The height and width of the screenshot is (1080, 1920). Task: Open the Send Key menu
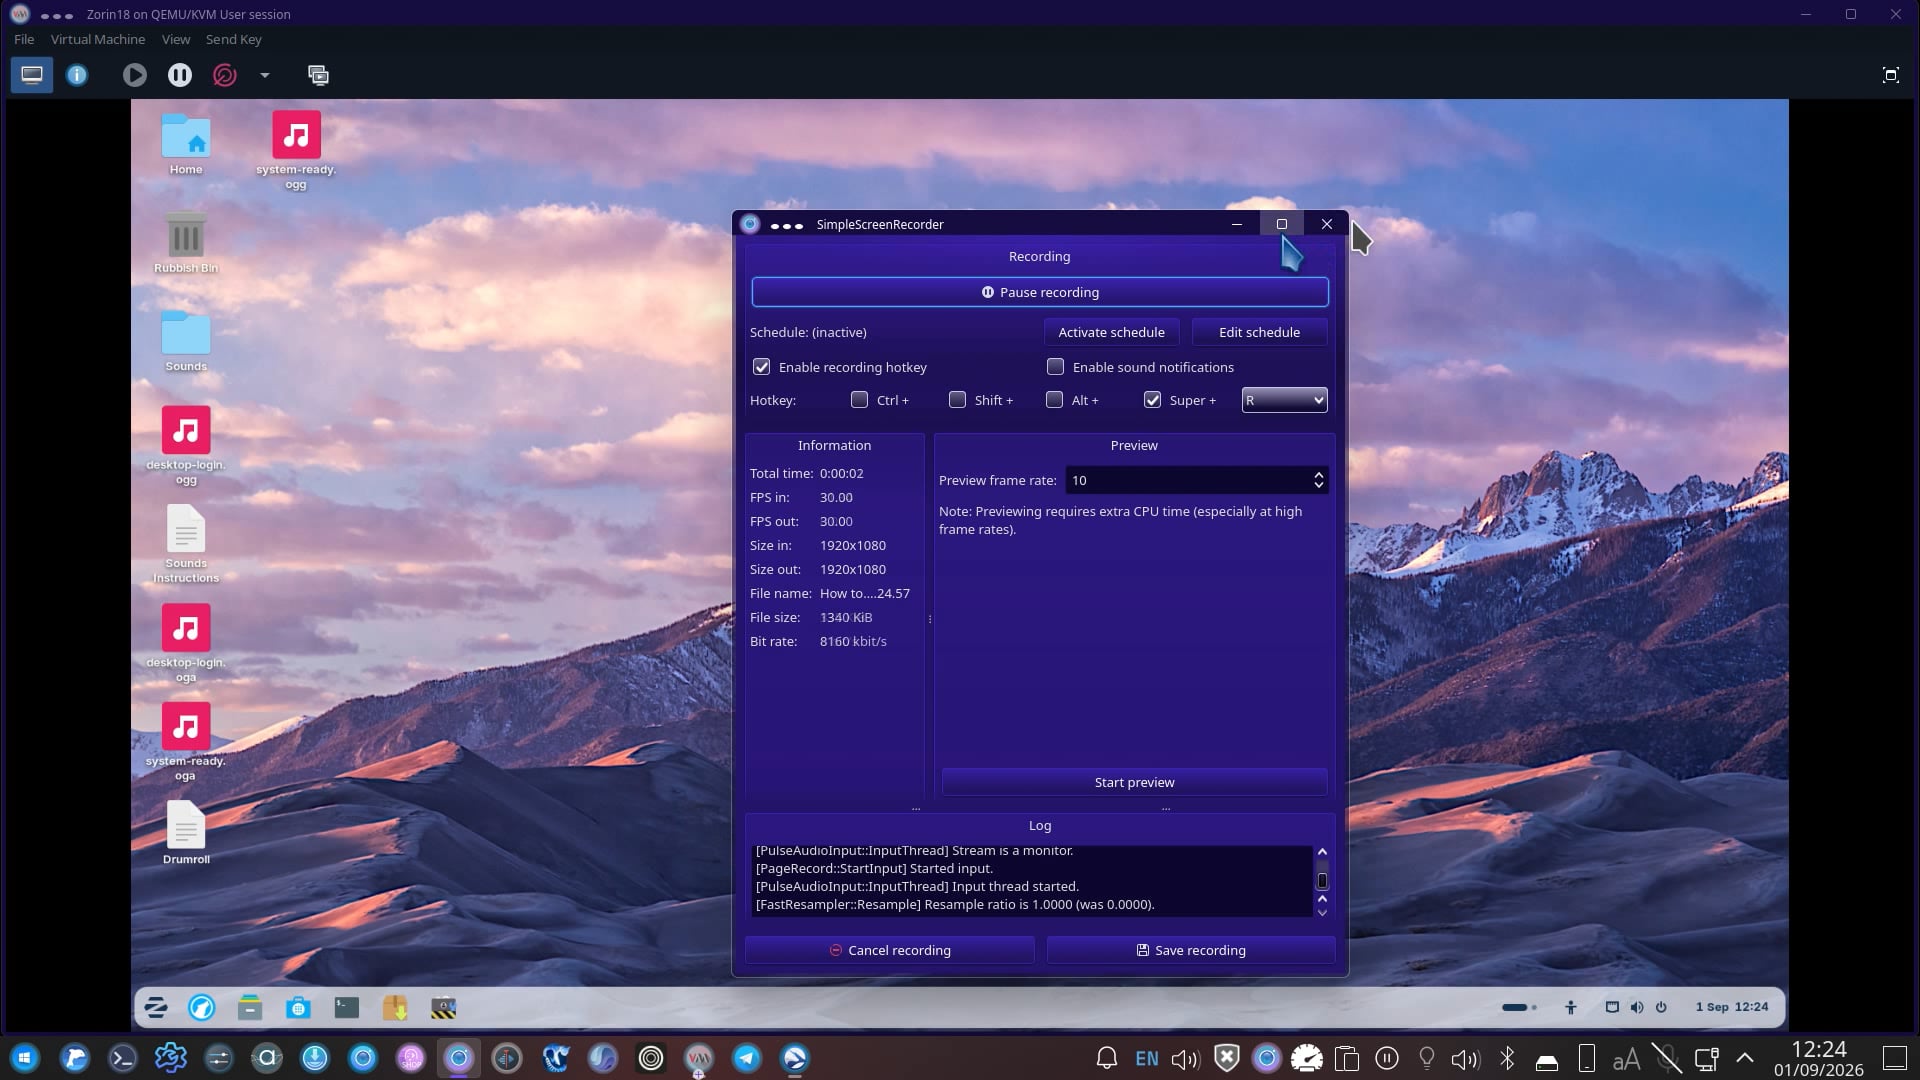pos(234,39)
